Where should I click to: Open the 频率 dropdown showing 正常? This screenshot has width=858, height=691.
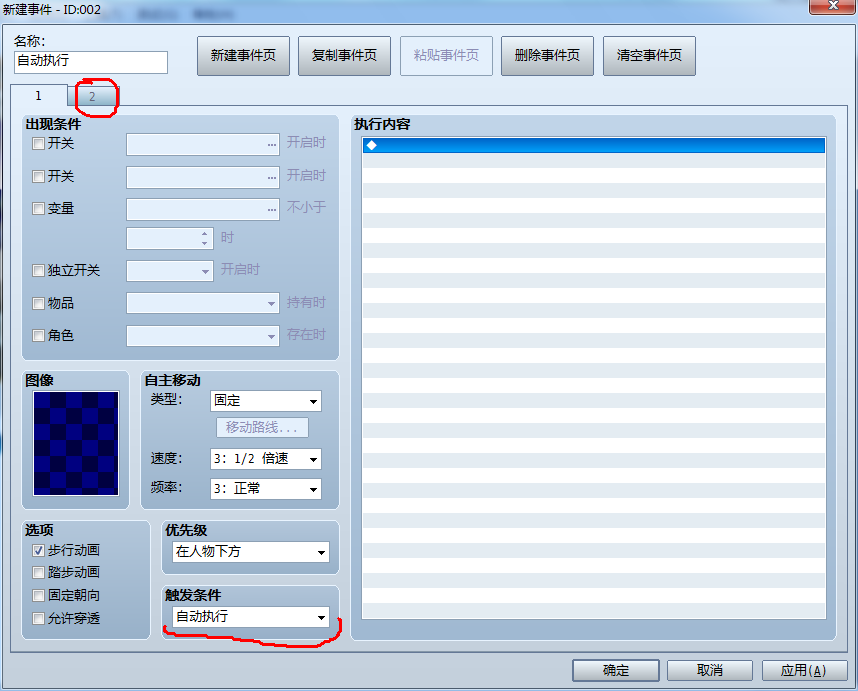click(x=266, y=489)
